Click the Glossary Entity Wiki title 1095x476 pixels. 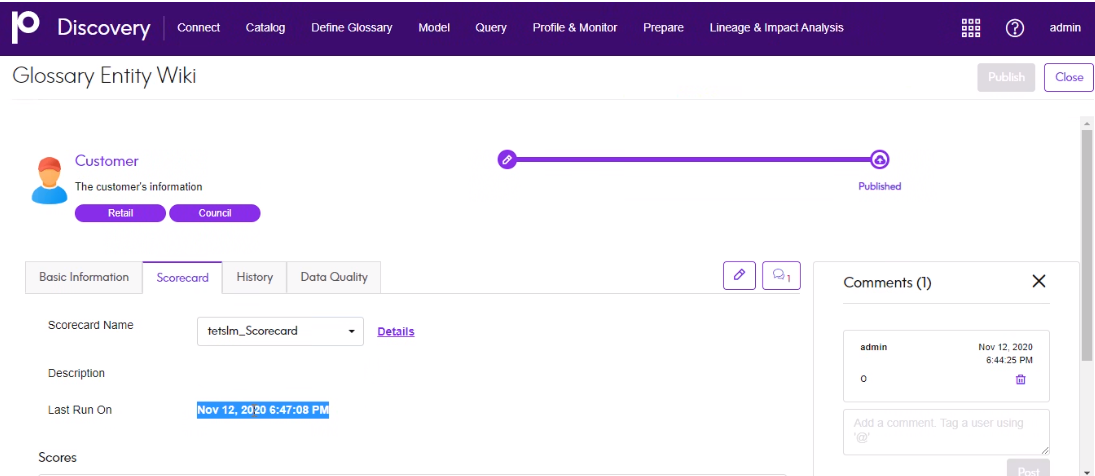[x=104, y=75]
